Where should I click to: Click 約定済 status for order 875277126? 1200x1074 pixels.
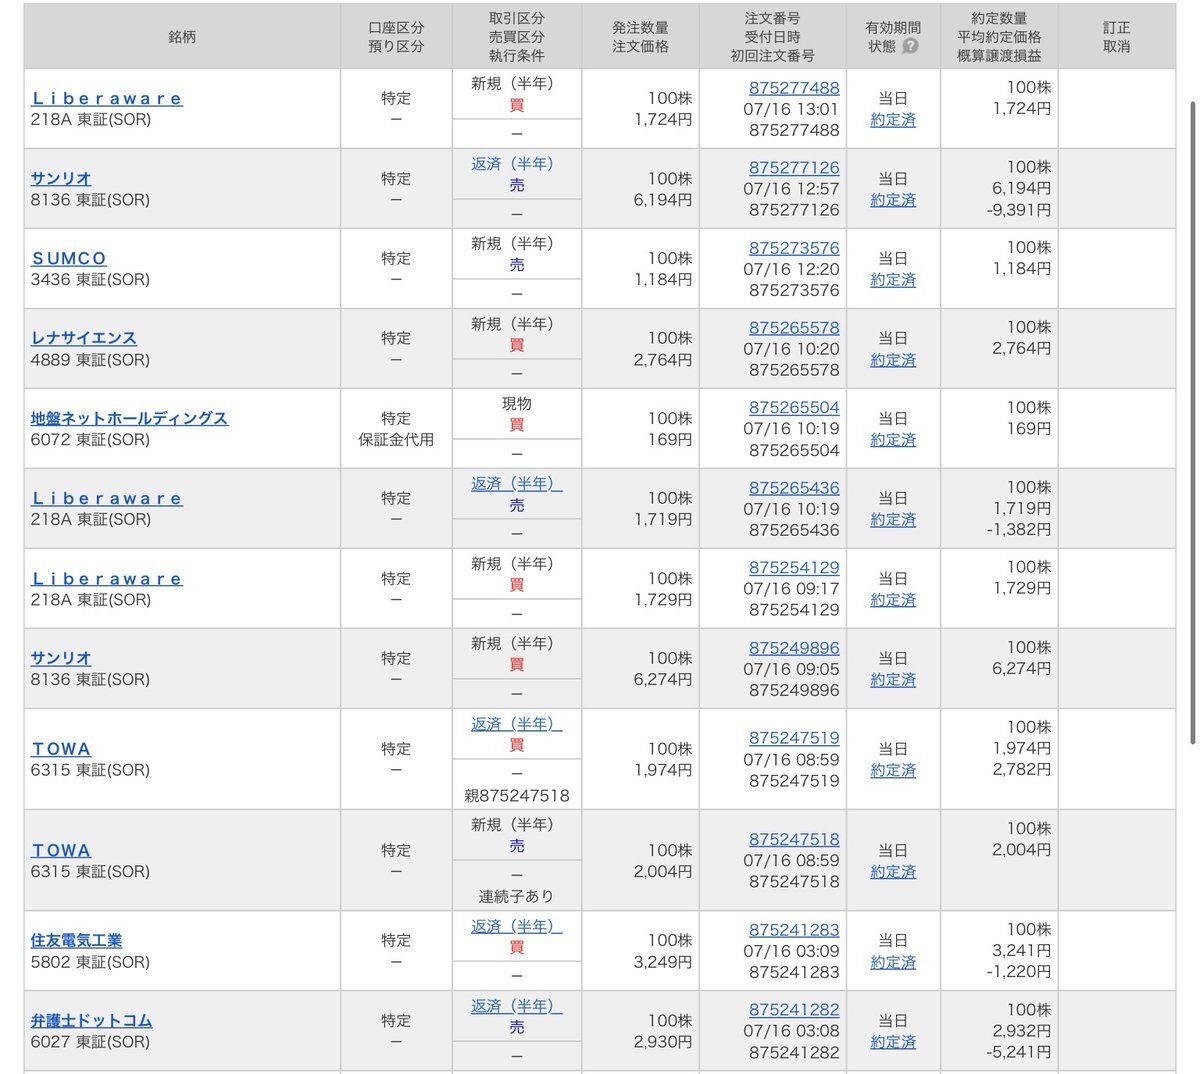point(893,200)
